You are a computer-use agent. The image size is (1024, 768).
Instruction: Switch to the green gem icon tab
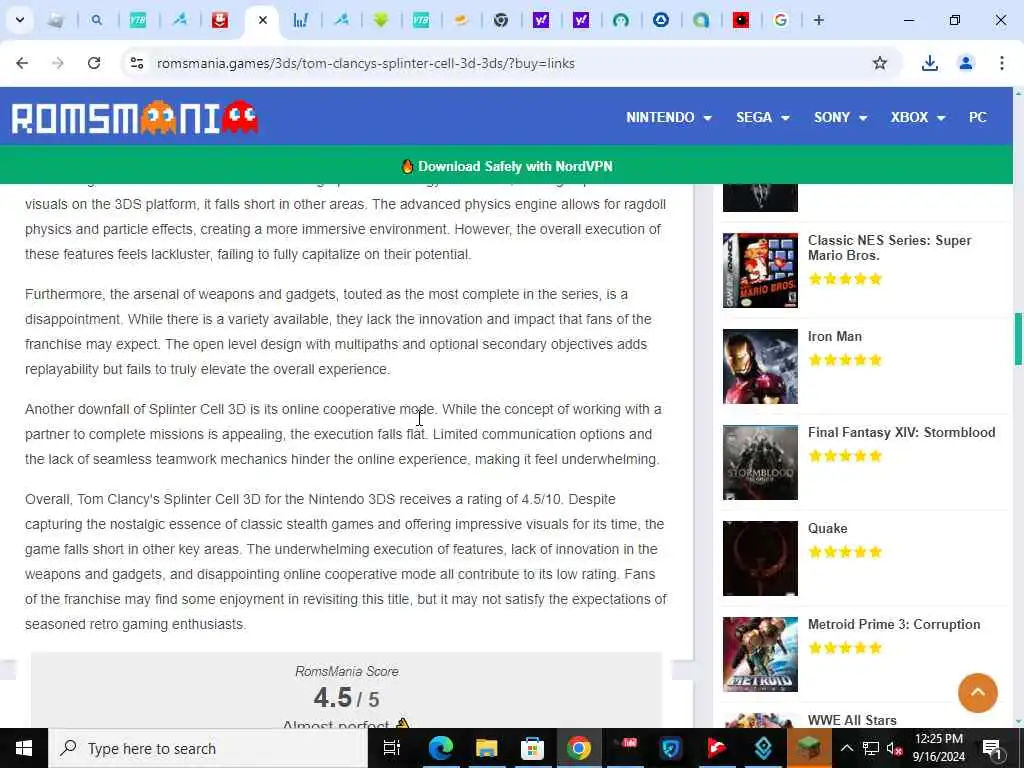pyautogui.click(x=381, y=20)
